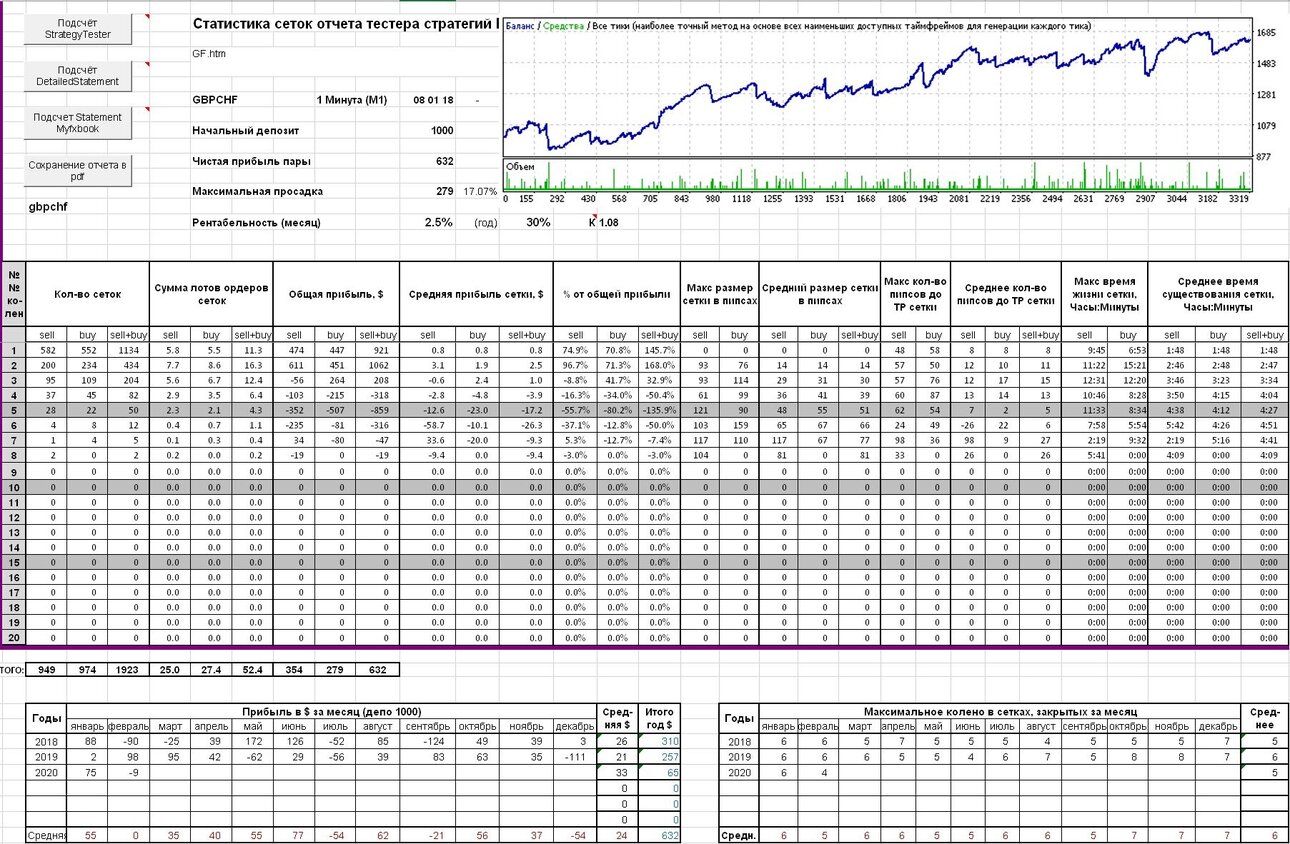The width and height of the screenshot is (1290, 844).
Task: Select the initial deposit value 1000
Action: pos(442,130)
